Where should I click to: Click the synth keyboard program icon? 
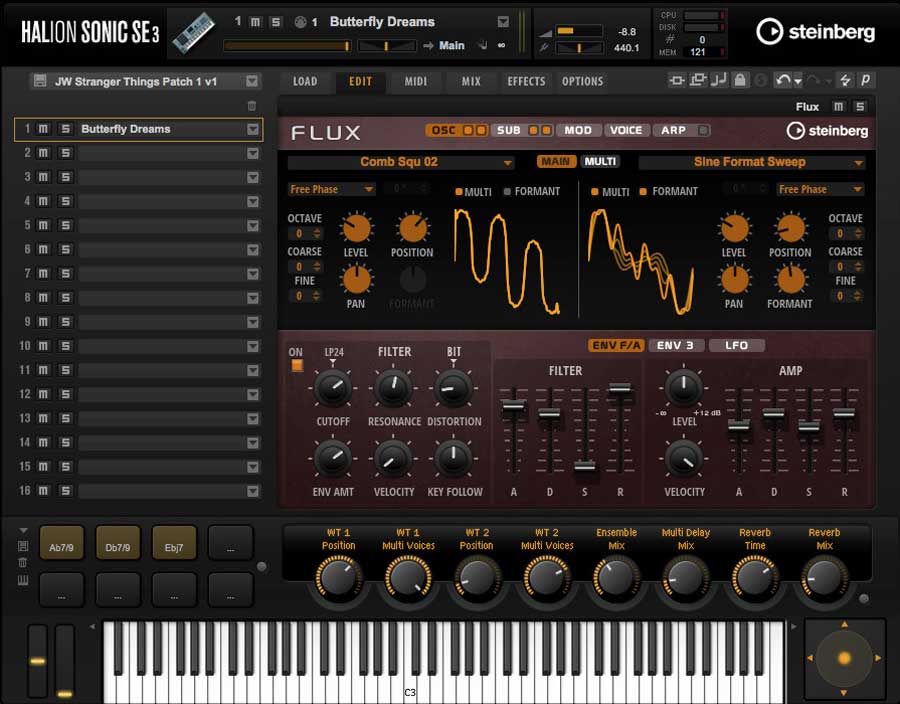coord(193,33)
